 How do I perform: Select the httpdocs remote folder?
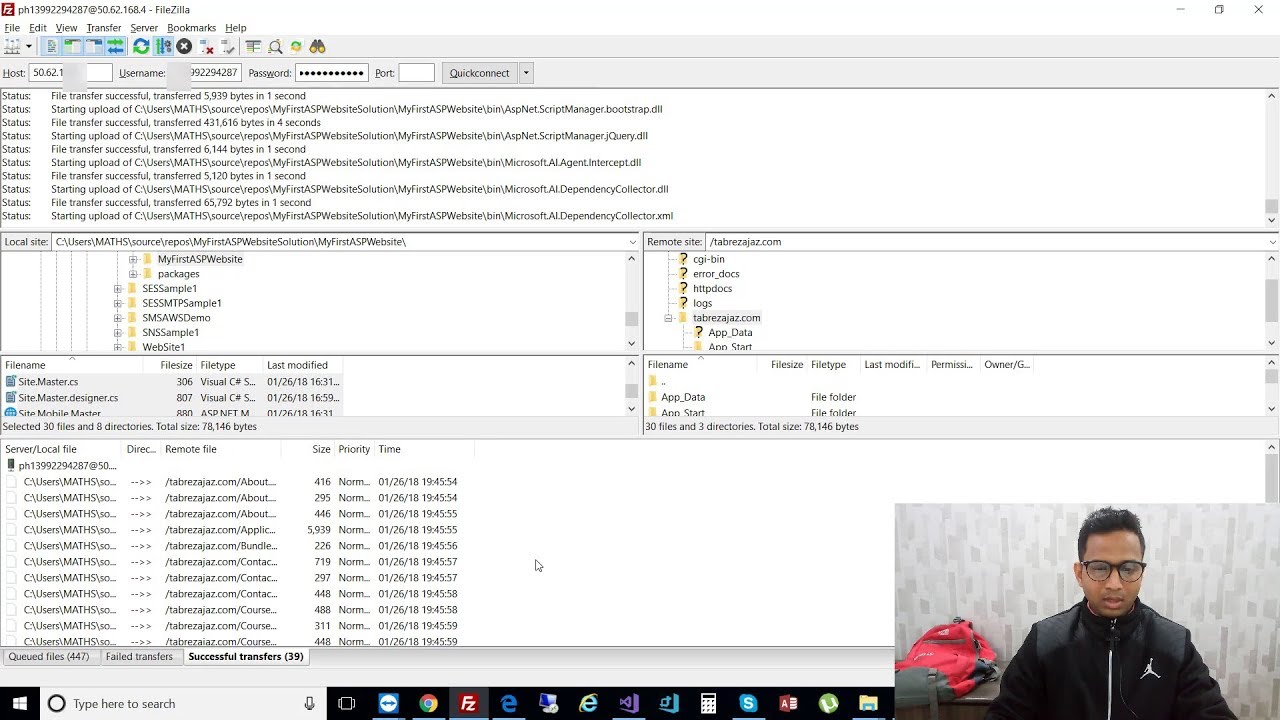[x=712, y=289]
